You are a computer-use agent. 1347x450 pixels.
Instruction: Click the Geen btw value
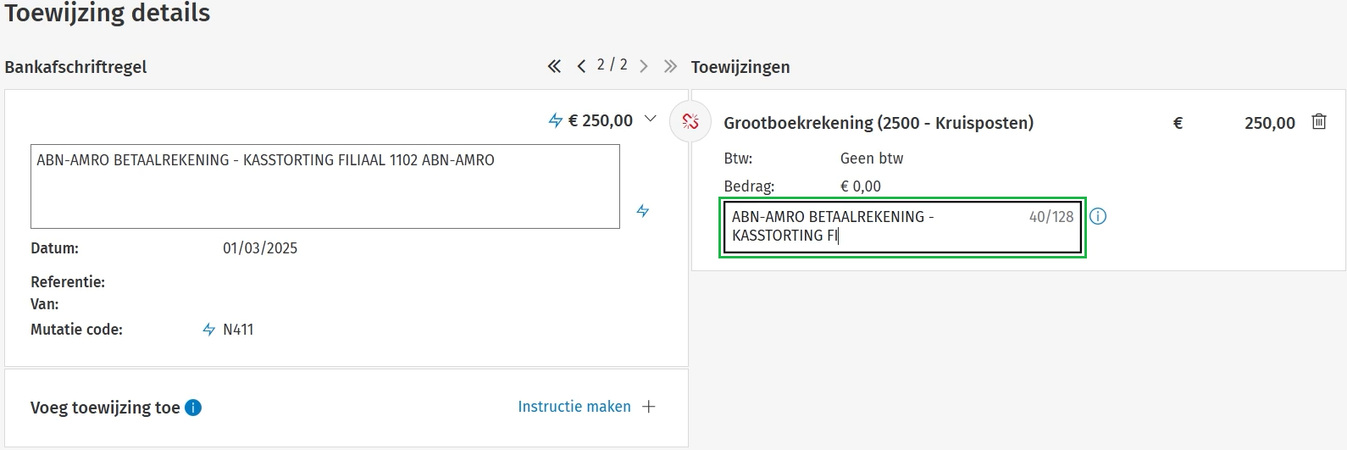point(872,158)
